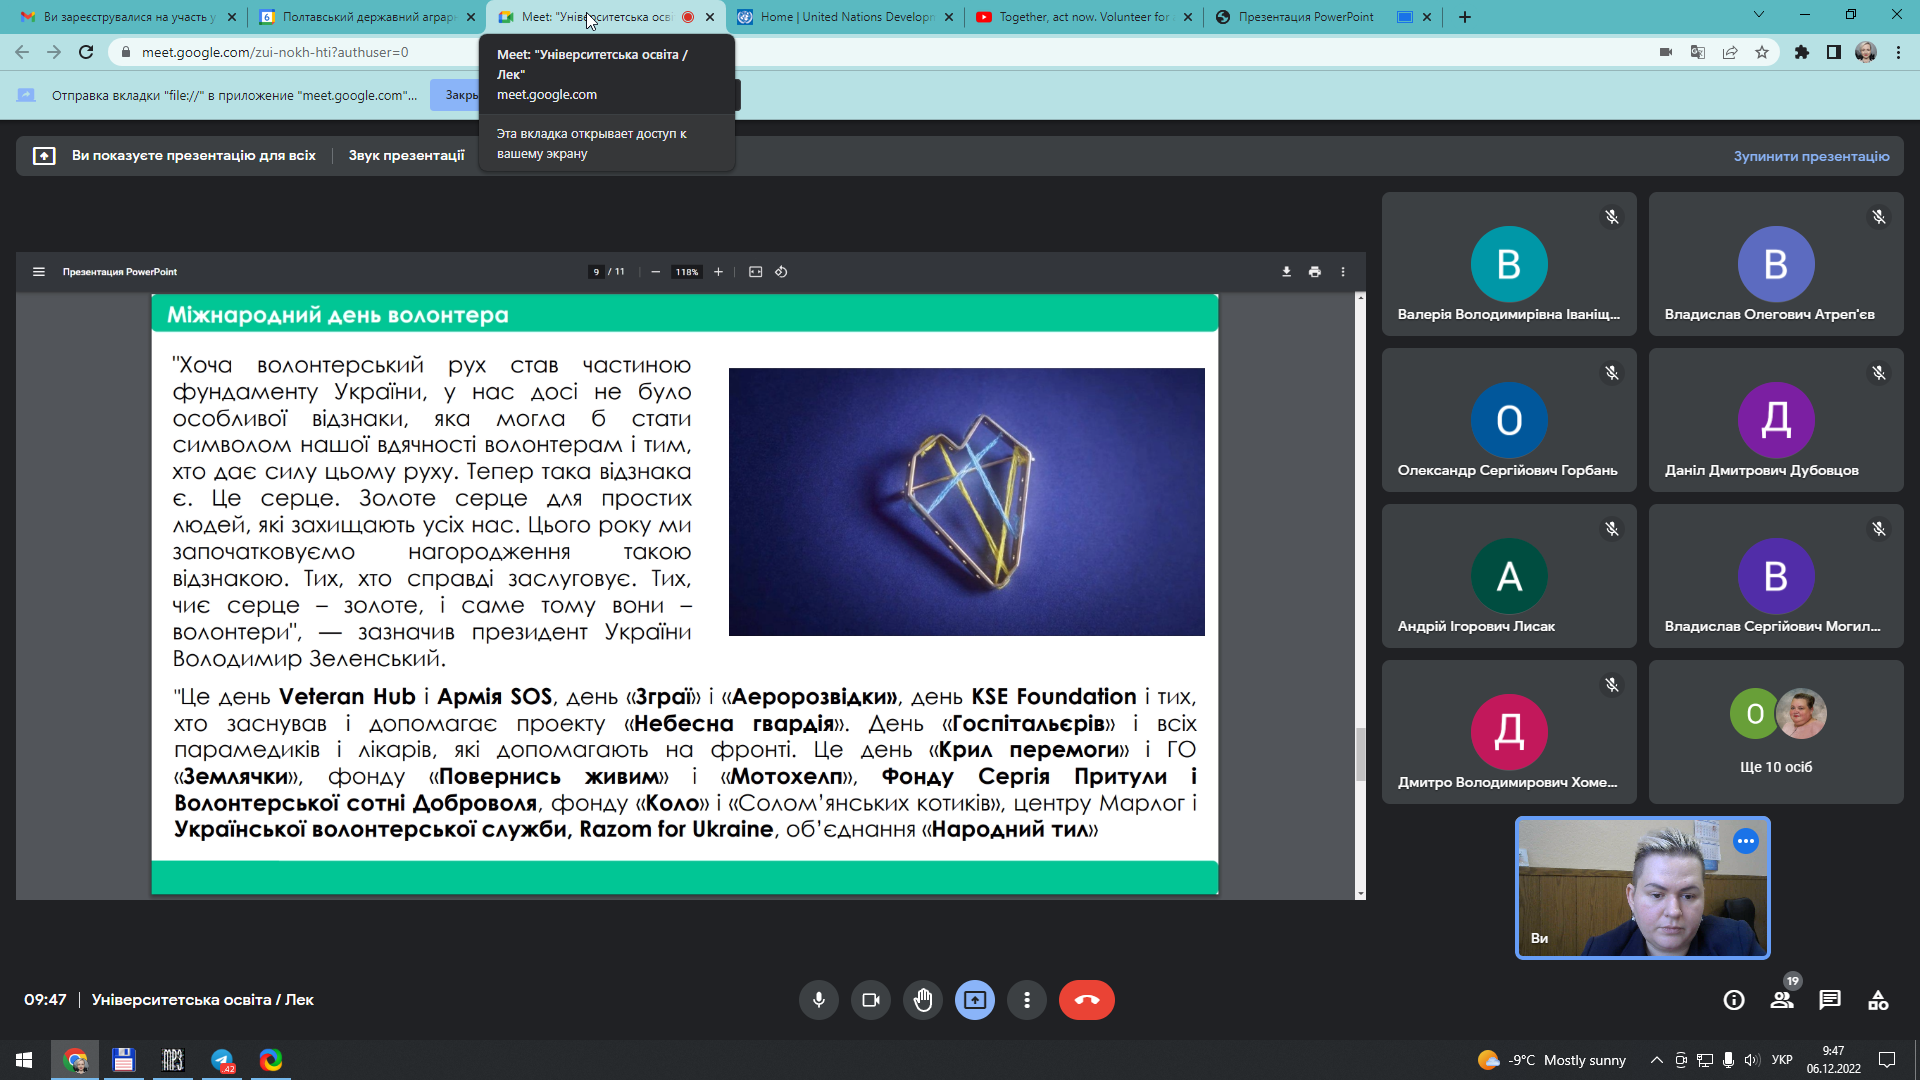Rotate the PDF counterclockwise
Image resolution: width=1920 pixels, height=1080 pixels.
(782, 272)
